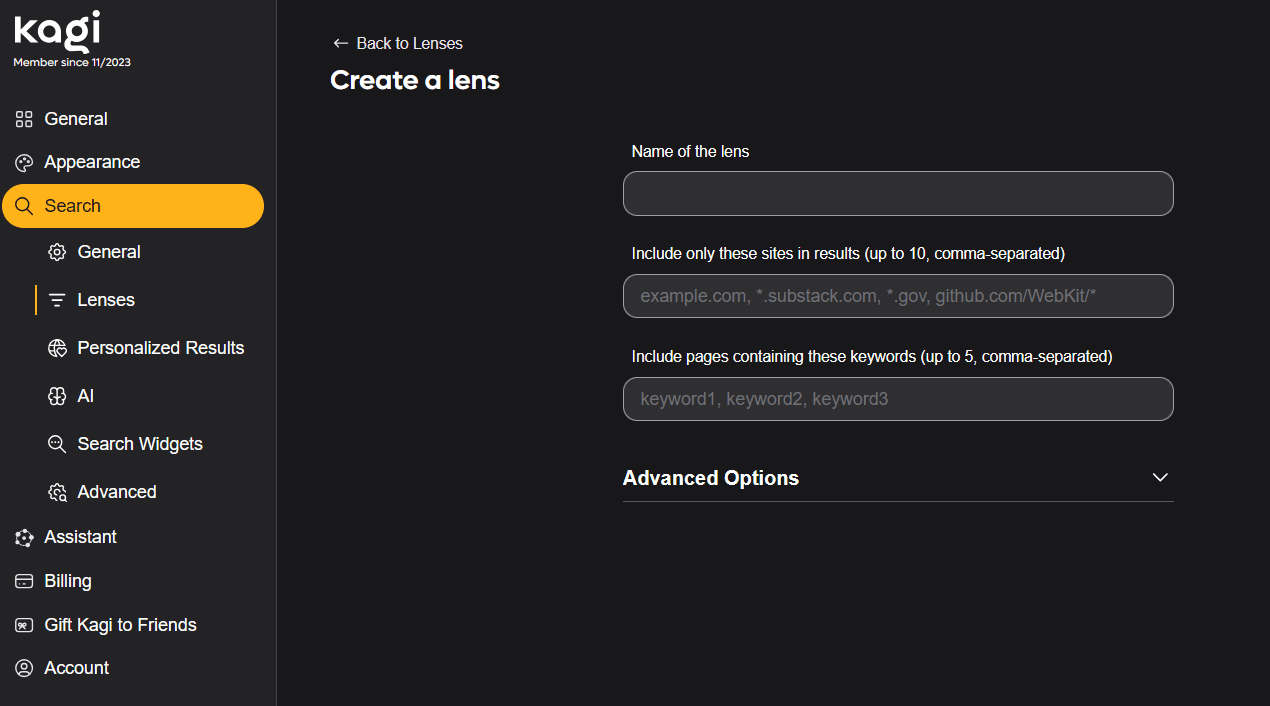Expand the Advanced Options section

710,478
